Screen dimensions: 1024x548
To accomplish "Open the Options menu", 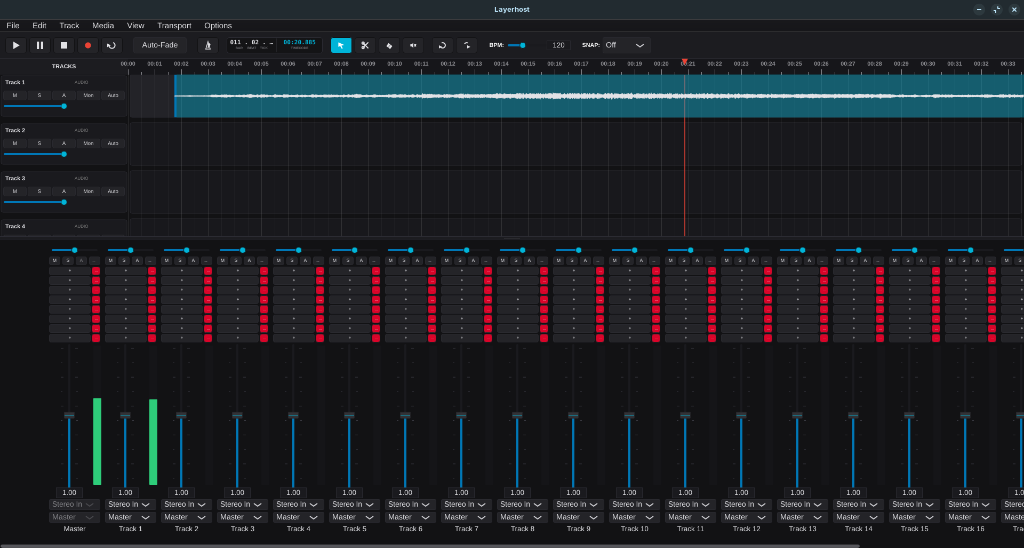I will 218,25.
